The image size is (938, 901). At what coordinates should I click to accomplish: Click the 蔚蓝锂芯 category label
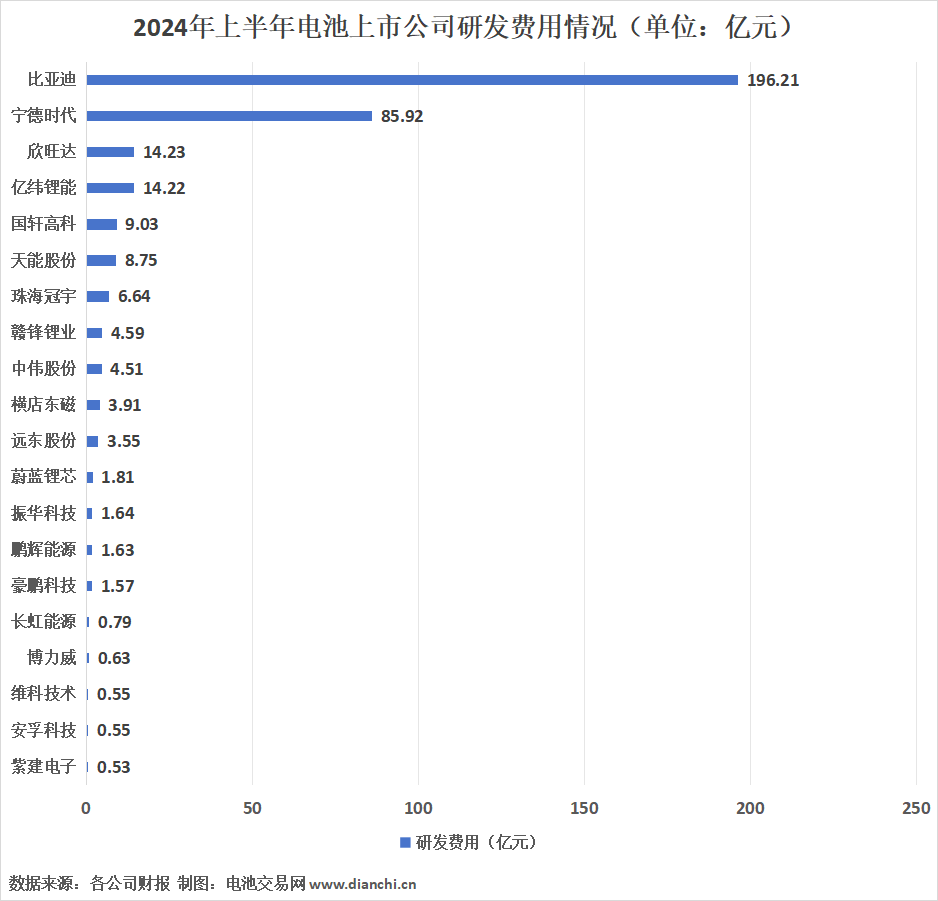click(44, 477)
